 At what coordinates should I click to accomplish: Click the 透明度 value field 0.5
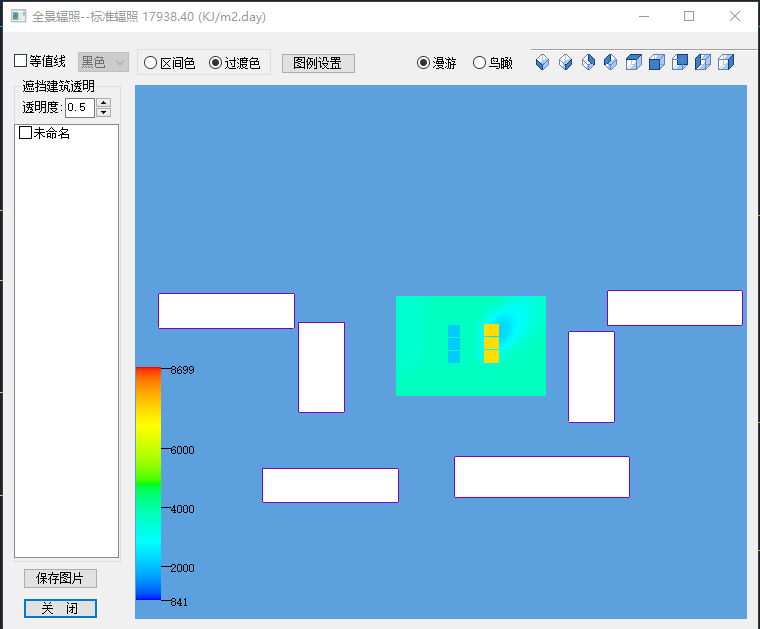click(80, 107)
